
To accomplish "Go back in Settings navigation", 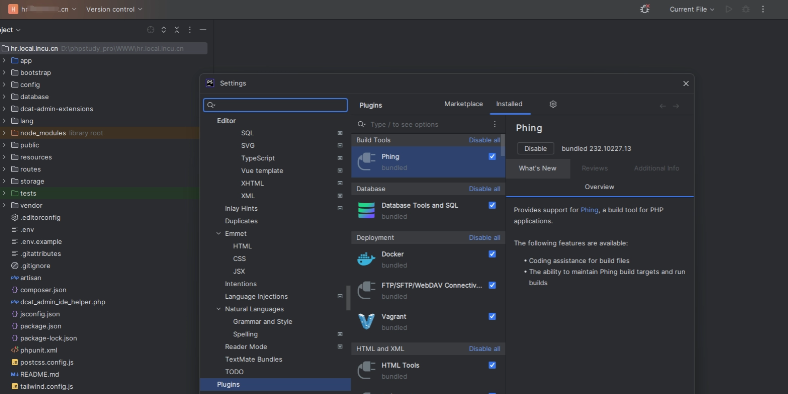I will [x=662, y=106].
